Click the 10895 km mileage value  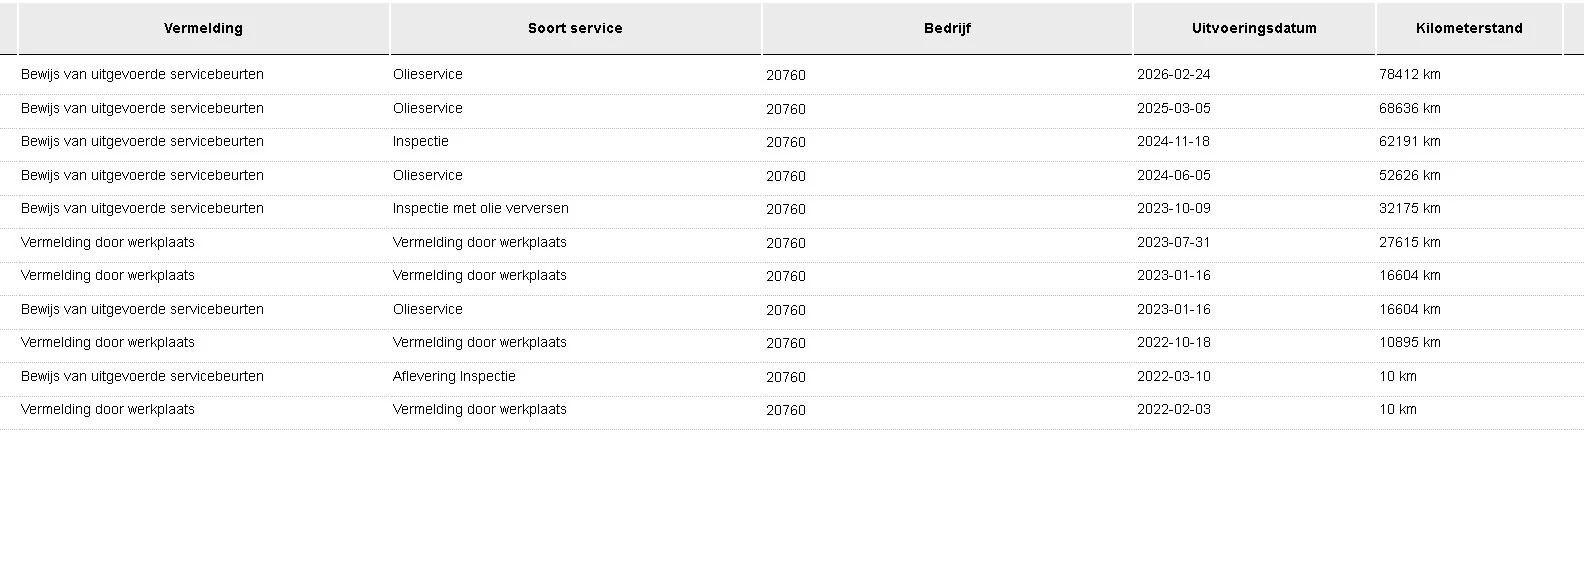coord(1410,342)
